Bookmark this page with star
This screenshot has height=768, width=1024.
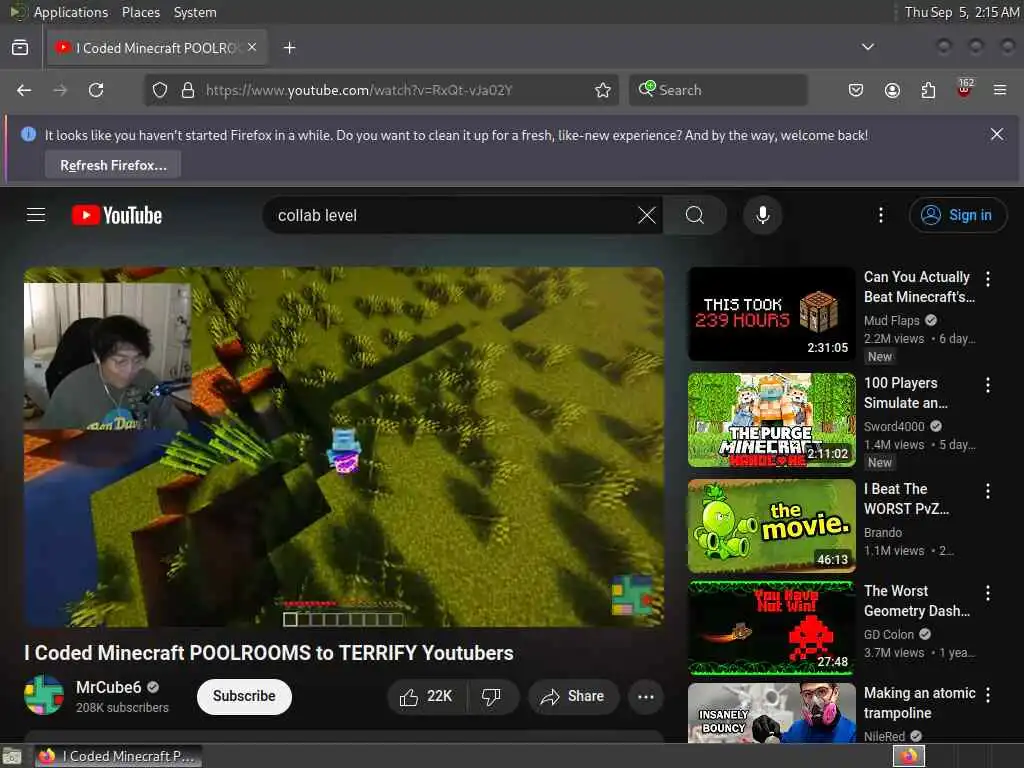[x=603, y=90]
